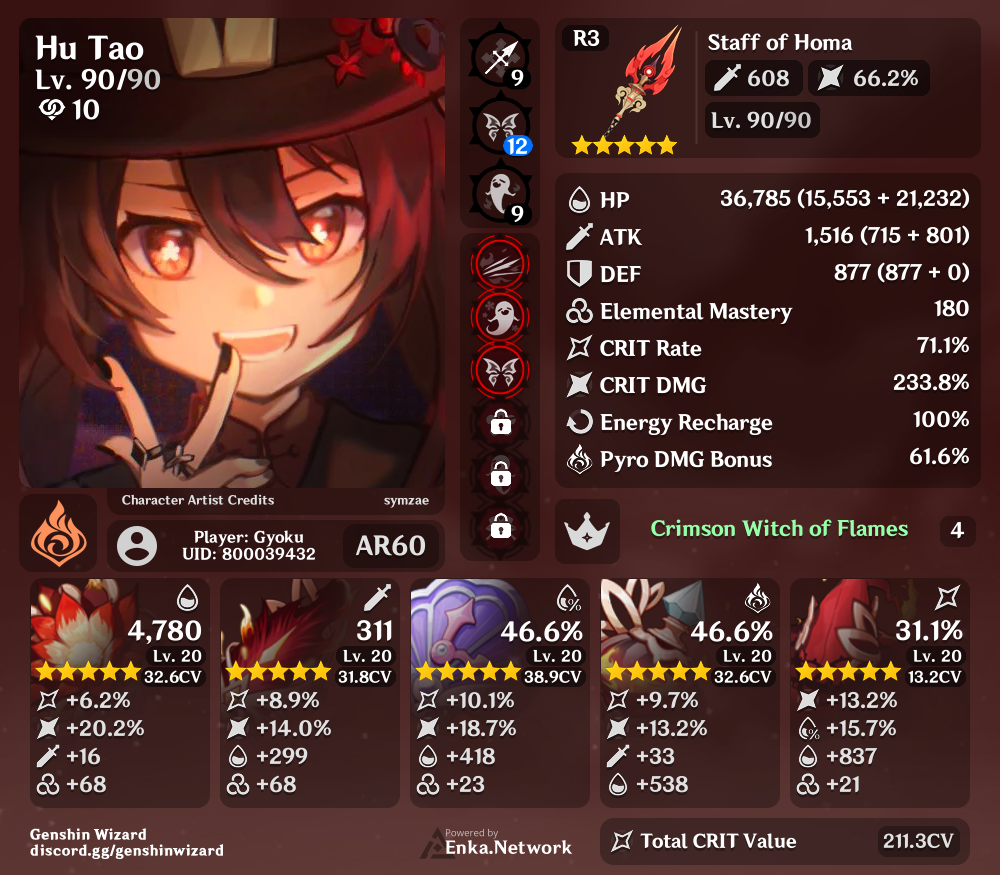Click the normal attack talent icon

pos(500,59)
